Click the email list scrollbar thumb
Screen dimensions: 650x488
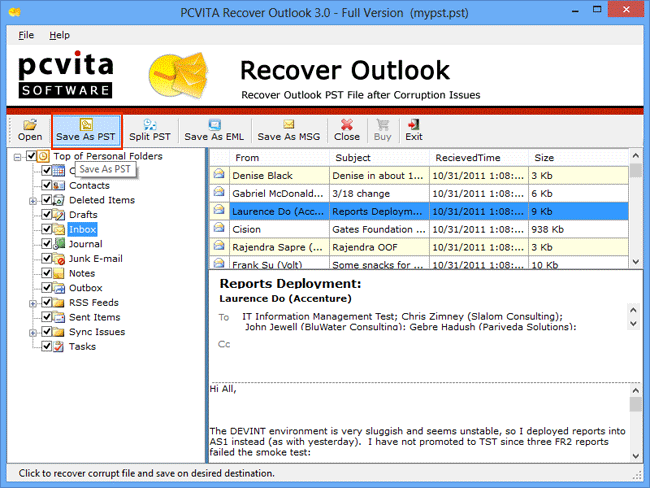635,170
